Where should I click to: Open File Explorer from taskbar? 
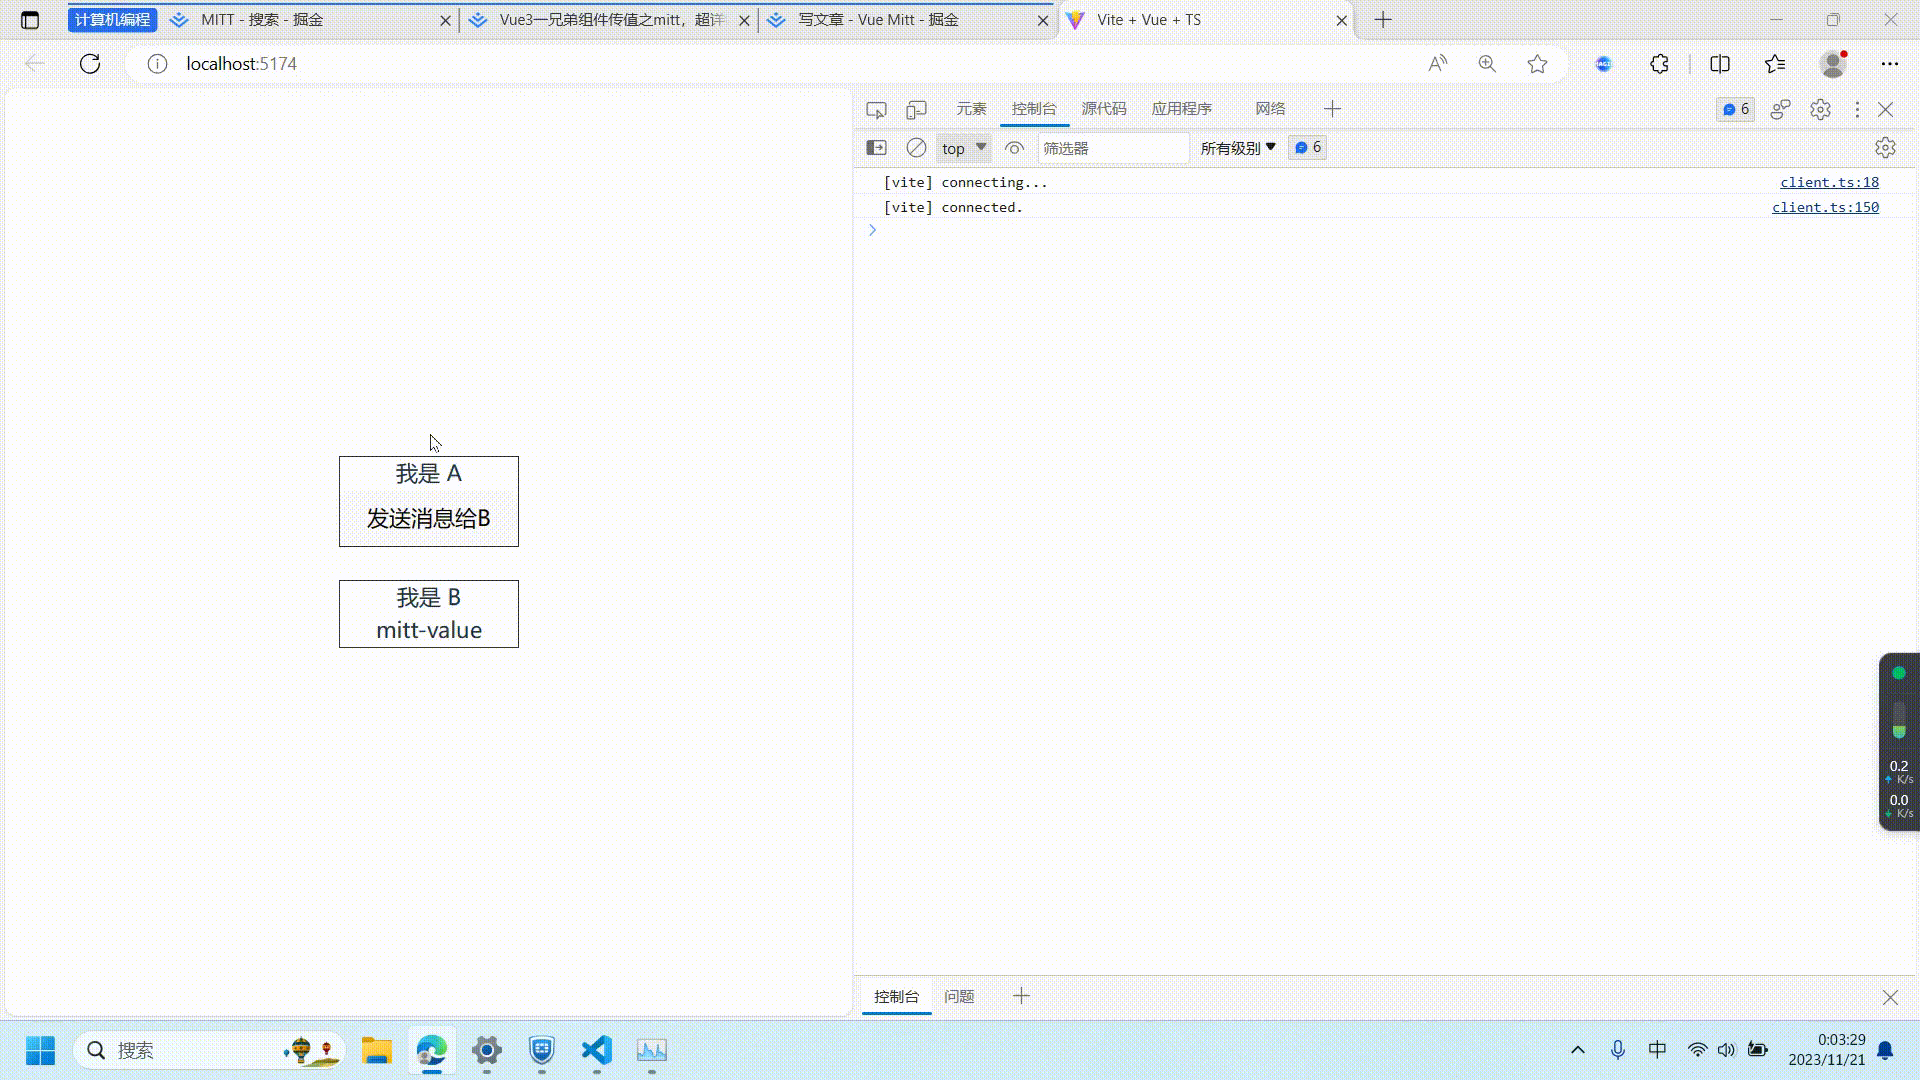coord(377,1050)
